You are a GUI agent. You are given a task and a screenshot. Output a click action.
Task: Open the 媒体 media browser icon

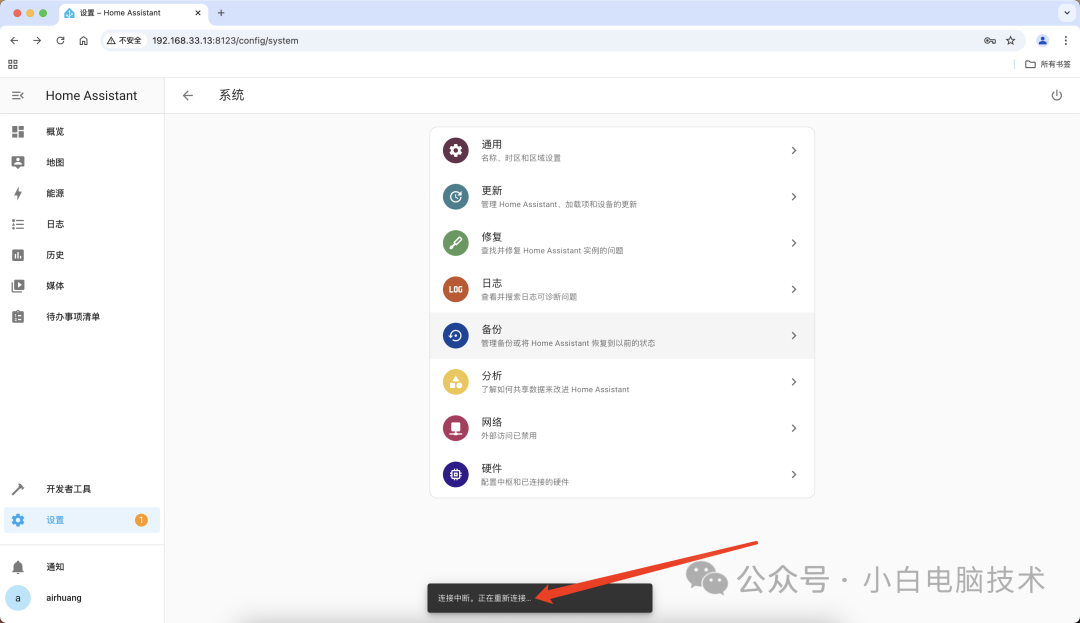click(18, 286)
